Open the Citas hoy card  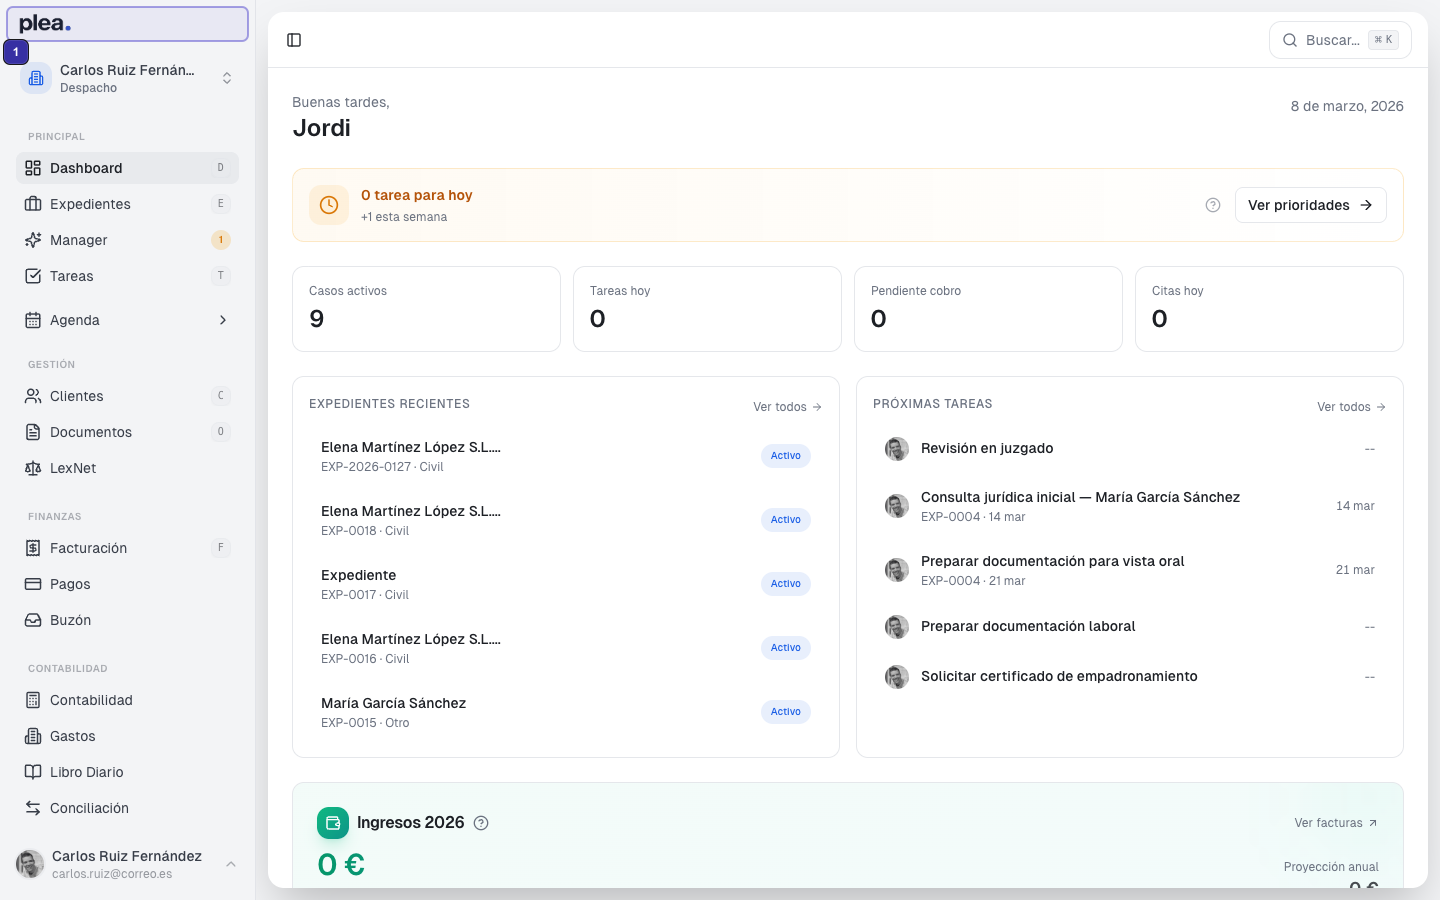(x=1269, y=309)
